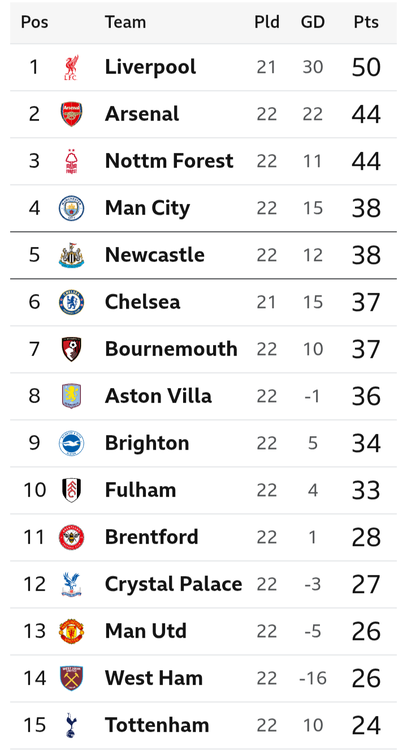Click the GD column header
407x750 pixels.
point(313,22)
